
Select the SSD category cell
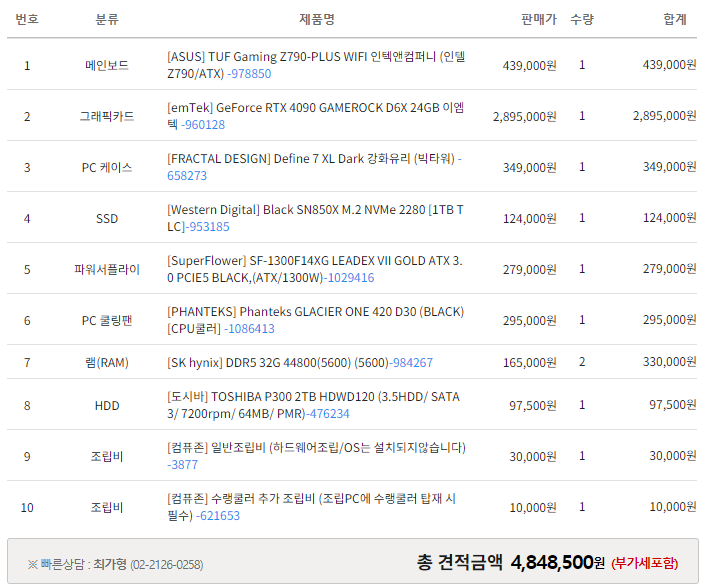(x=107, y=218)
